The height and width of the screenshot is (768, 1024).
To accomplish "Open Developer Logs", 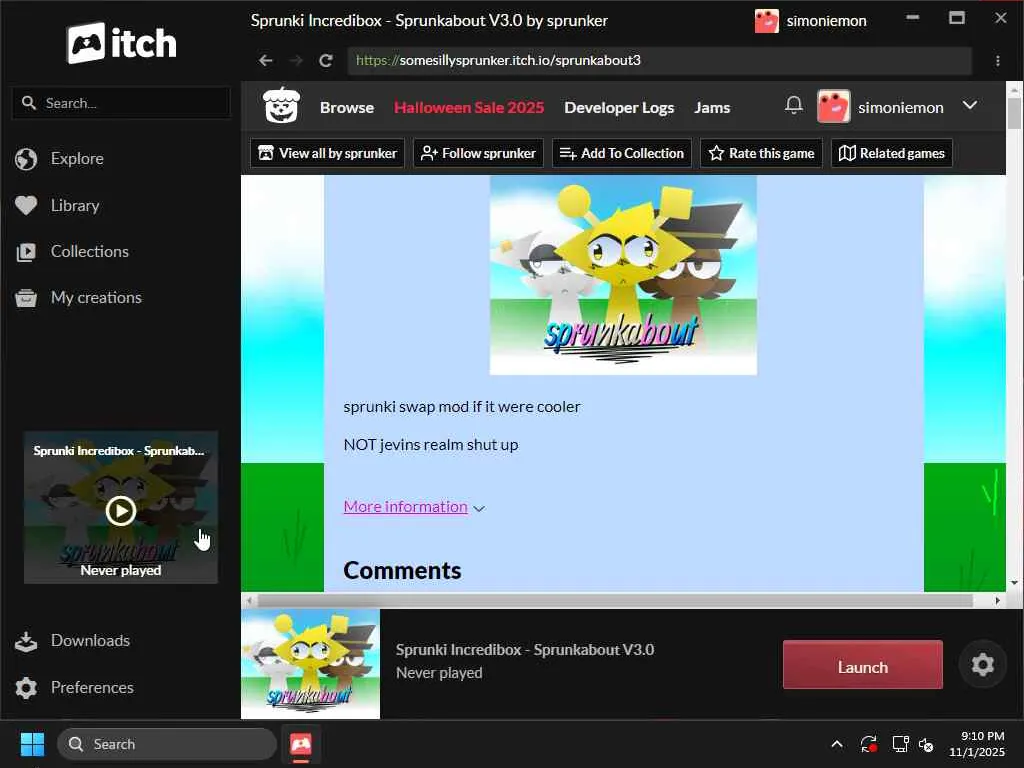I will [x=619, y=108].
